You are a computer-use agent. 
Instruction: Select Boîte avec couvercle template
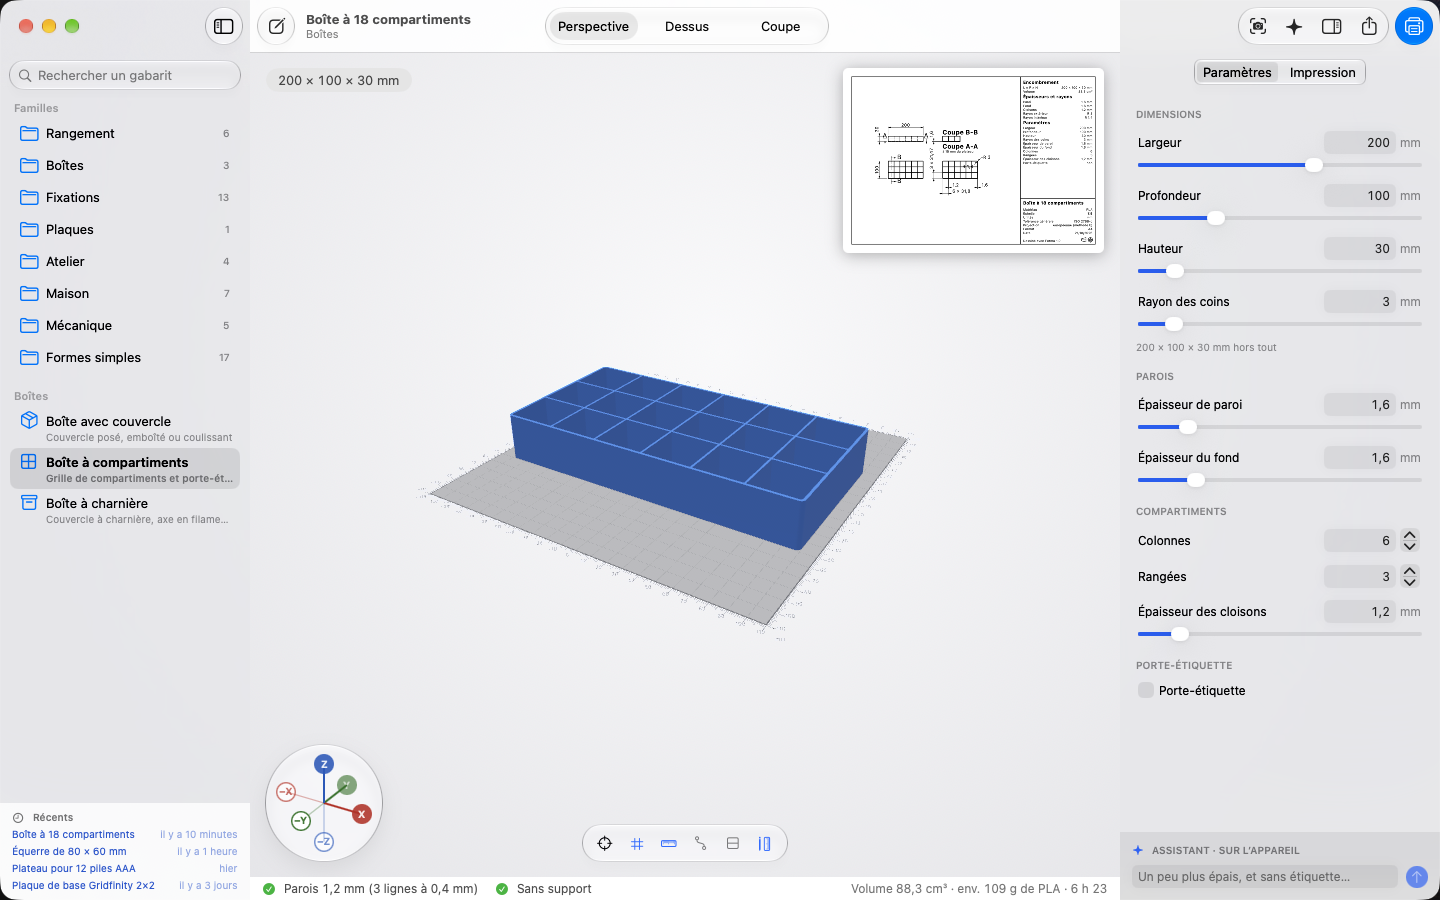pos(125,428)
